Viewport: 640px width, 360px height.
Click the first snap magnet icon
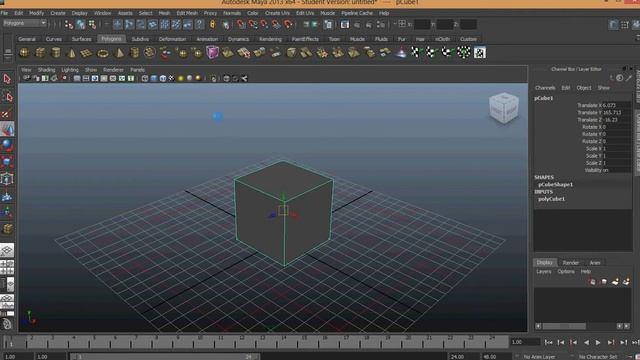pos(241,24)
